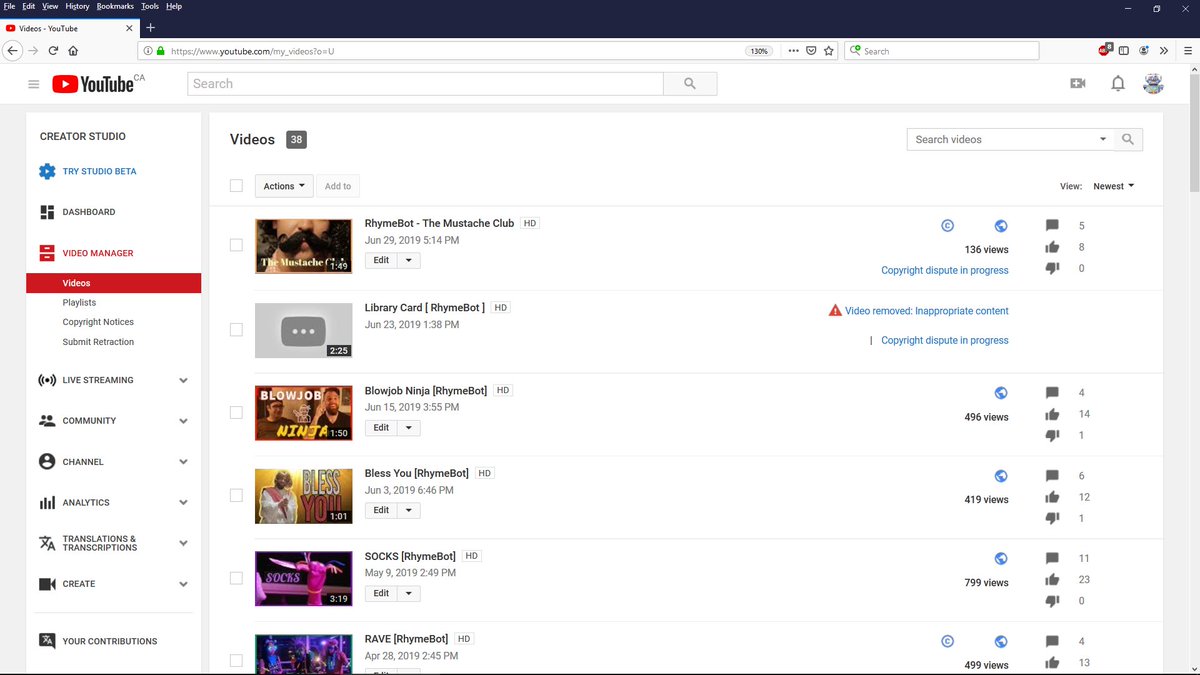This screenshot has width=1200, height=675.
Task: Open Playlists in the sidebar
Action: pos(79,302)
